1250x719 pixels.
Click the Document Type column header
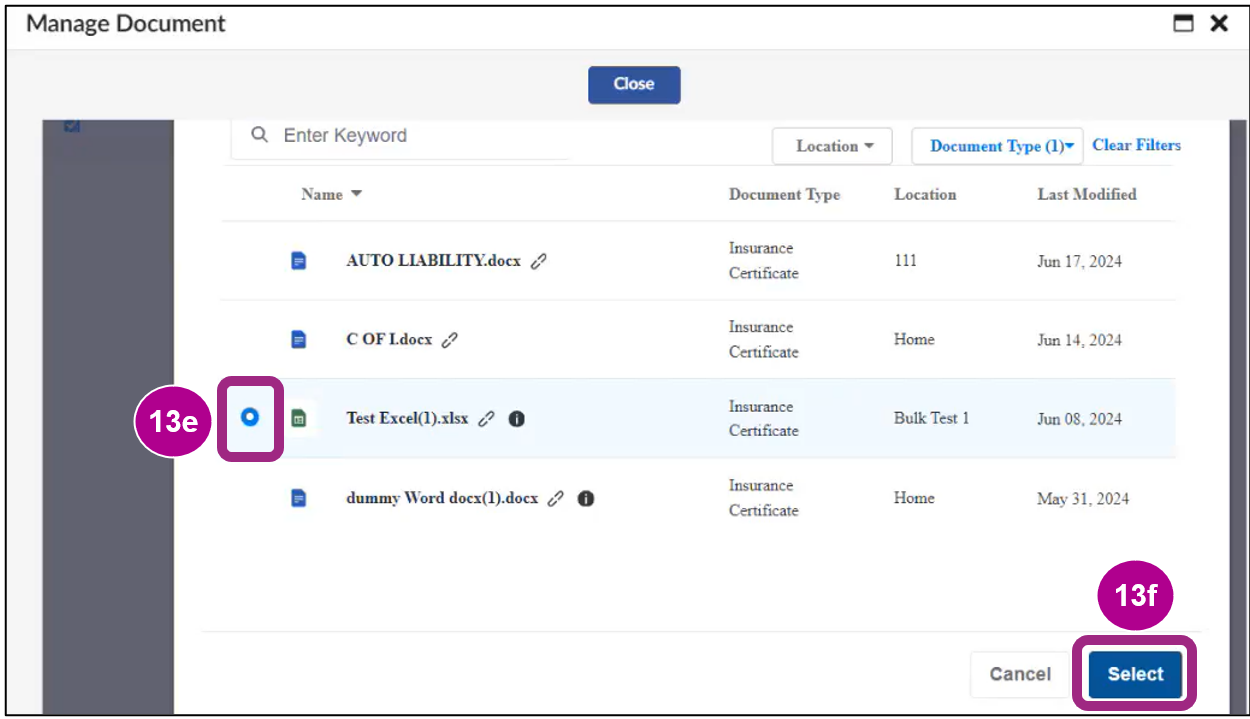pos(784,194)
